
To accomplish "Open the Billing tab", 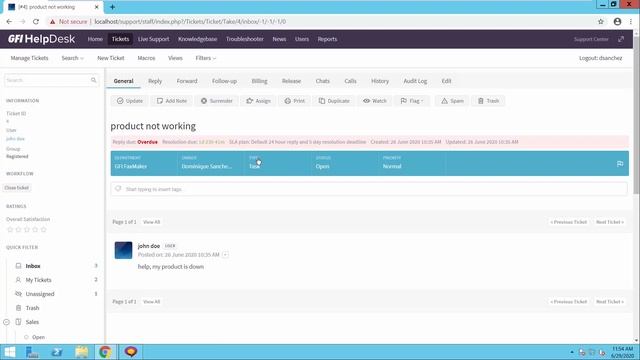I will [259, 81].
